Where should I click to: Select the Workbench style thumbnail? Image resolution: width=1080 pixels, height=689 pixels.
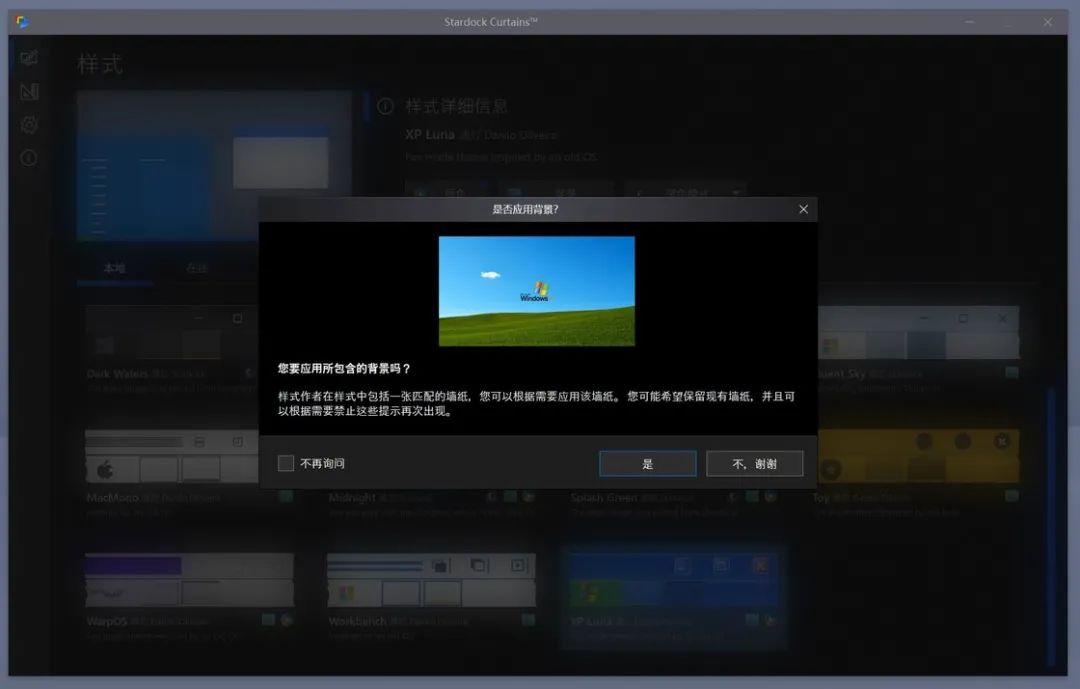[x=431, y=580]
